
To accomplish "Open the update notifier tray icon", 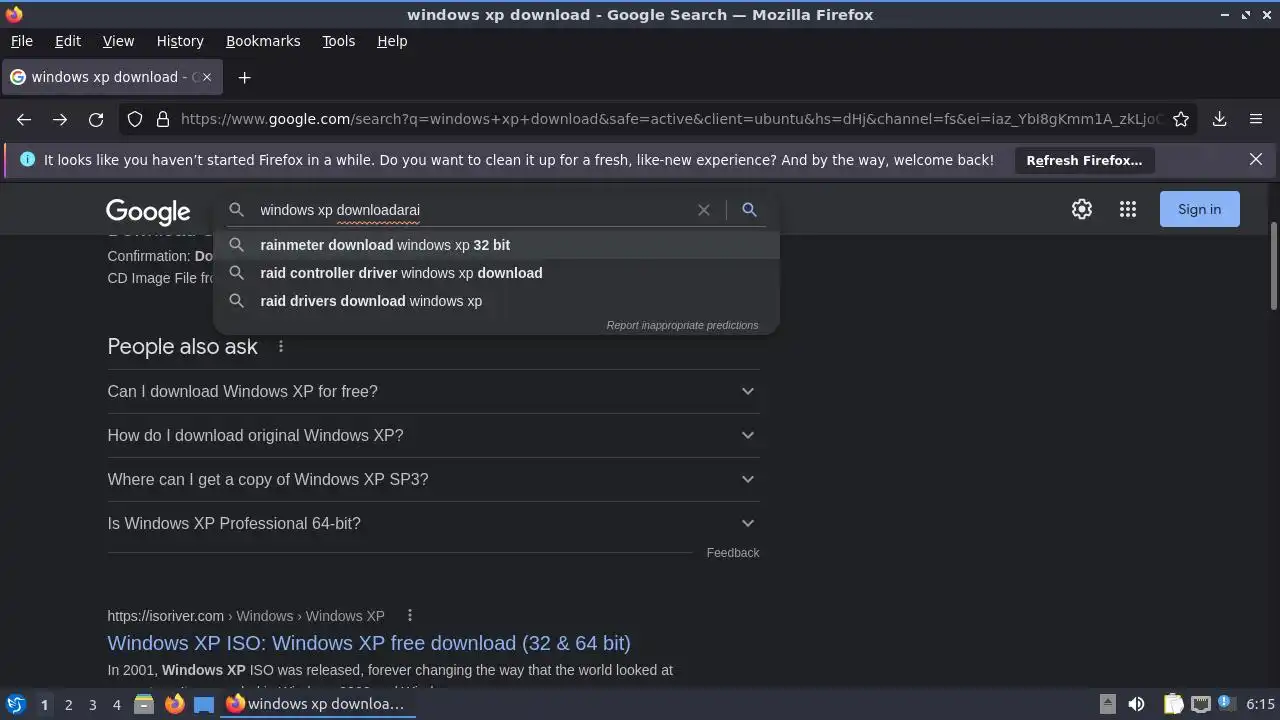I will (x=1226, y=704).
